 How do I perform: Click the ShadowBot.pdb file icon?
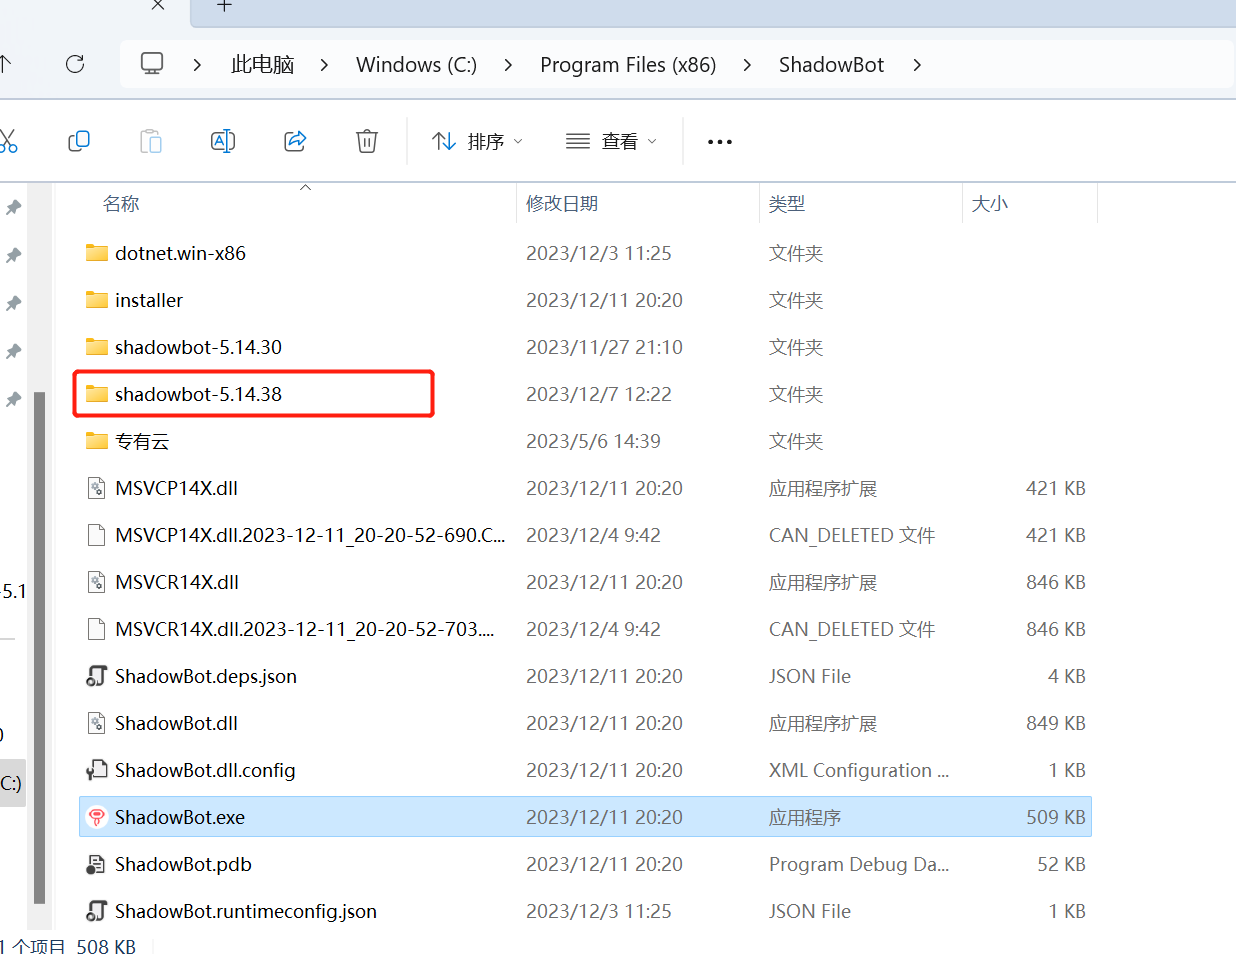[97, 864]
